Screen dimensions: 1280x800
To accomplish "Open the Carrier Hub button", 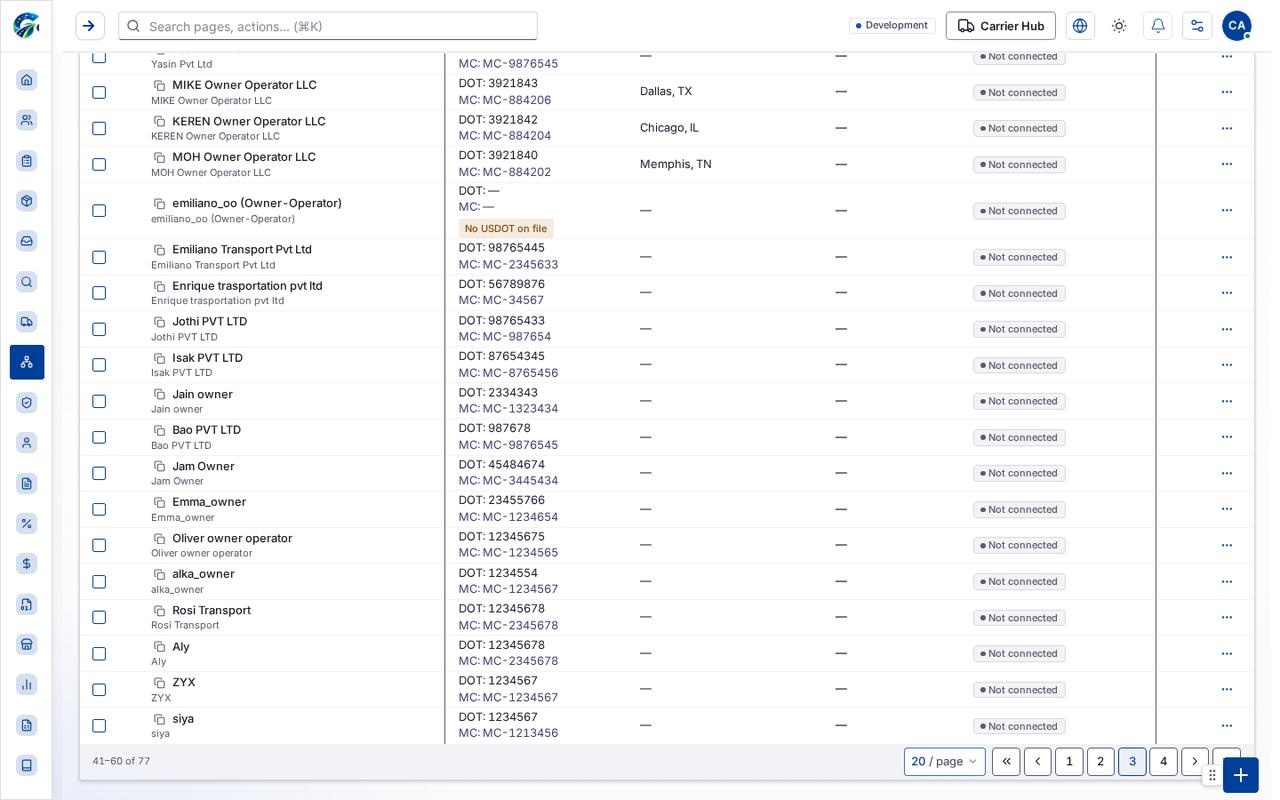I will (x=1001, y=26).
